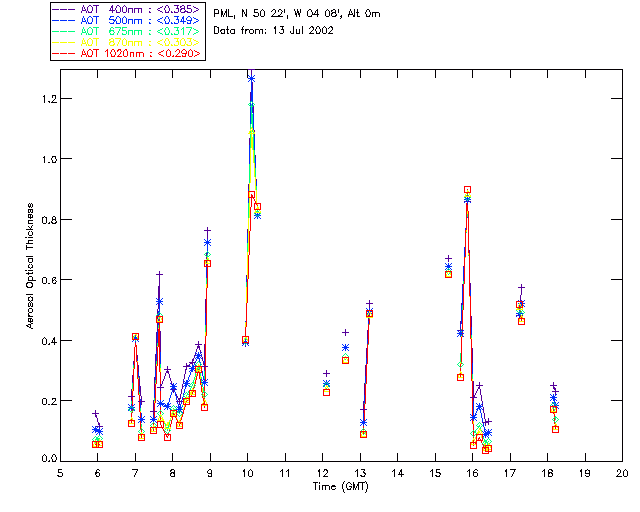Click the 'Time (GMT)' x-axis title
The image size is (640, 512).
pyautogui.click(x=340, y=487)
